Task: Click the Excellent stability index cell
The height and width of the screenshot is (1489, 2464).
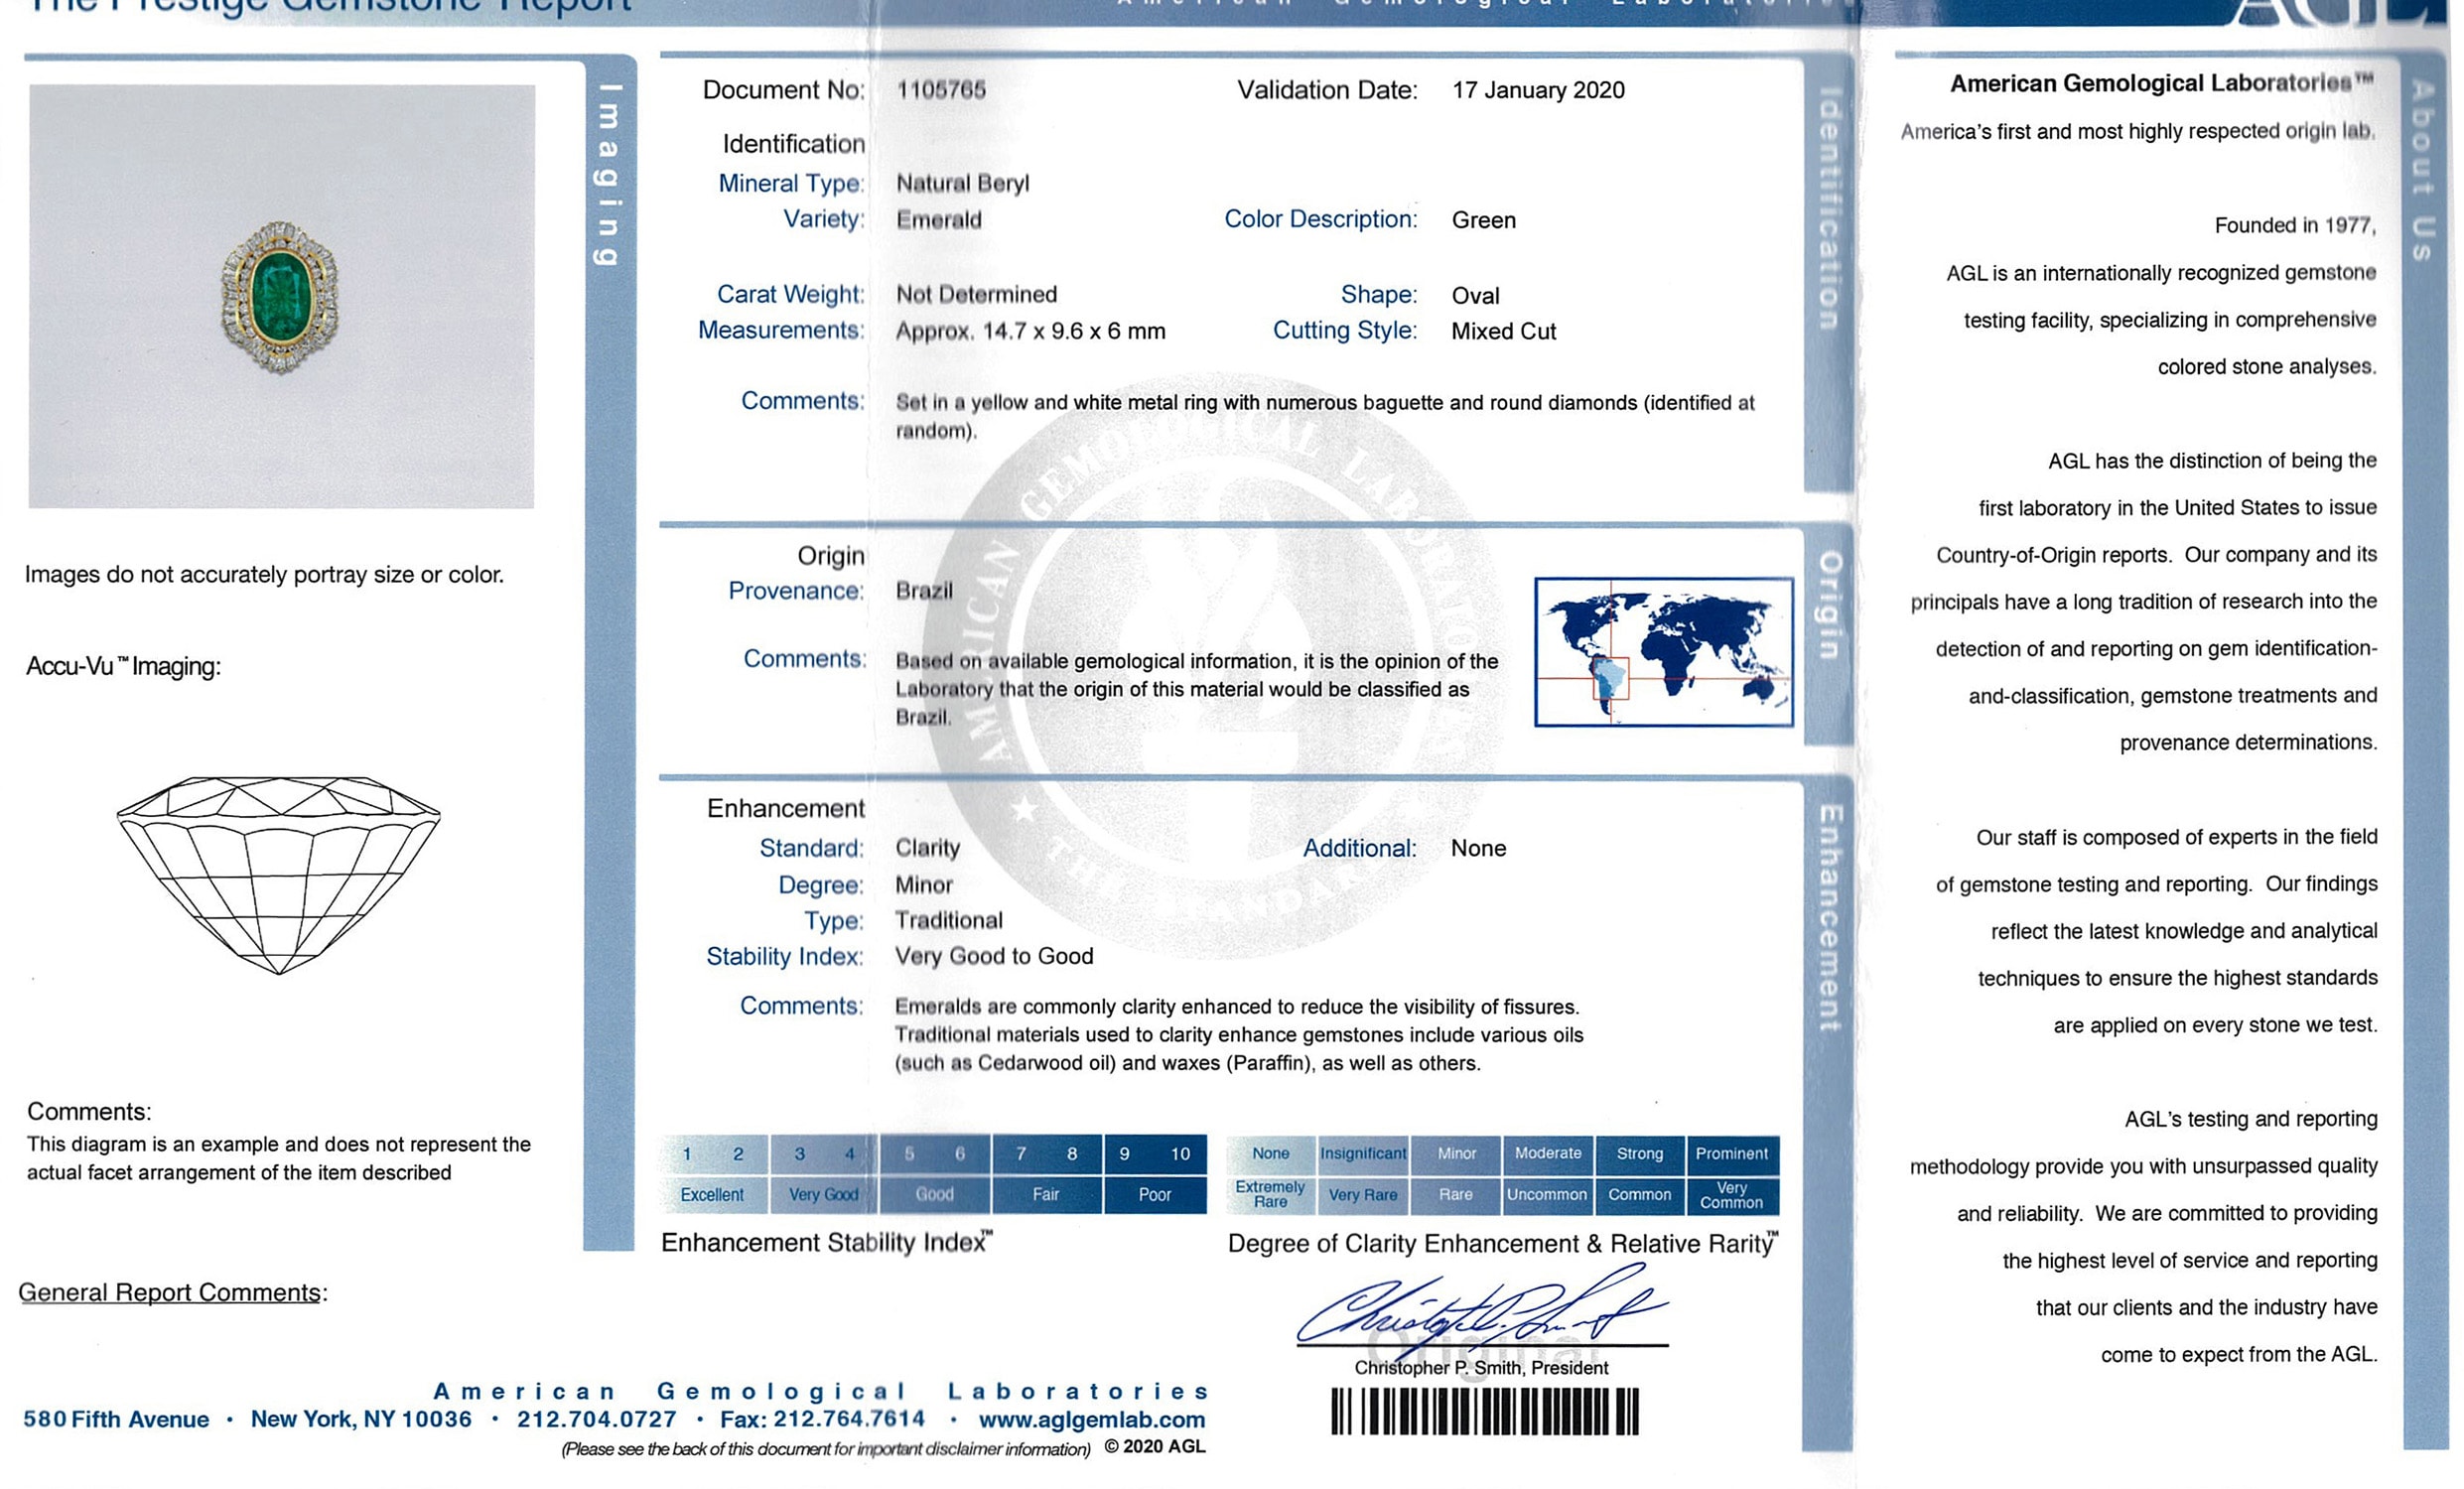Action: pos(712,1195)
